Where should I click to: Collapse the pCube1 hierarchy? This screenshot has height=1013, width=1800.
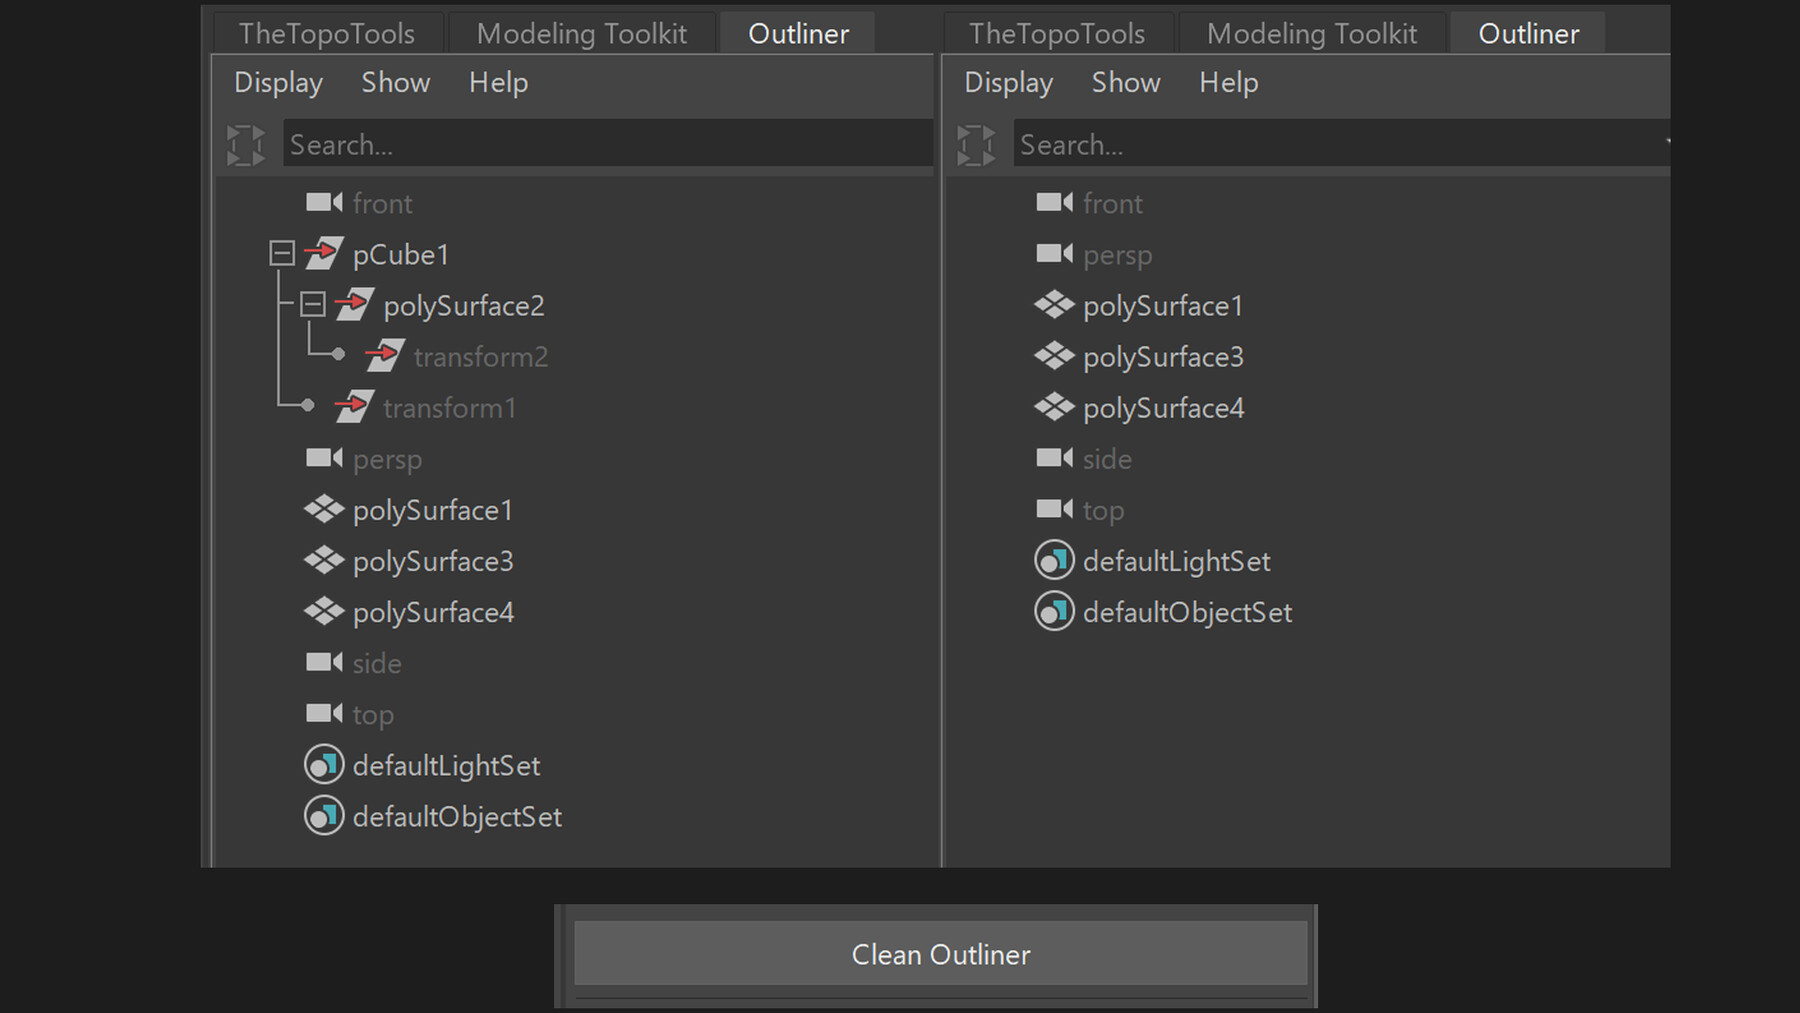280,253
